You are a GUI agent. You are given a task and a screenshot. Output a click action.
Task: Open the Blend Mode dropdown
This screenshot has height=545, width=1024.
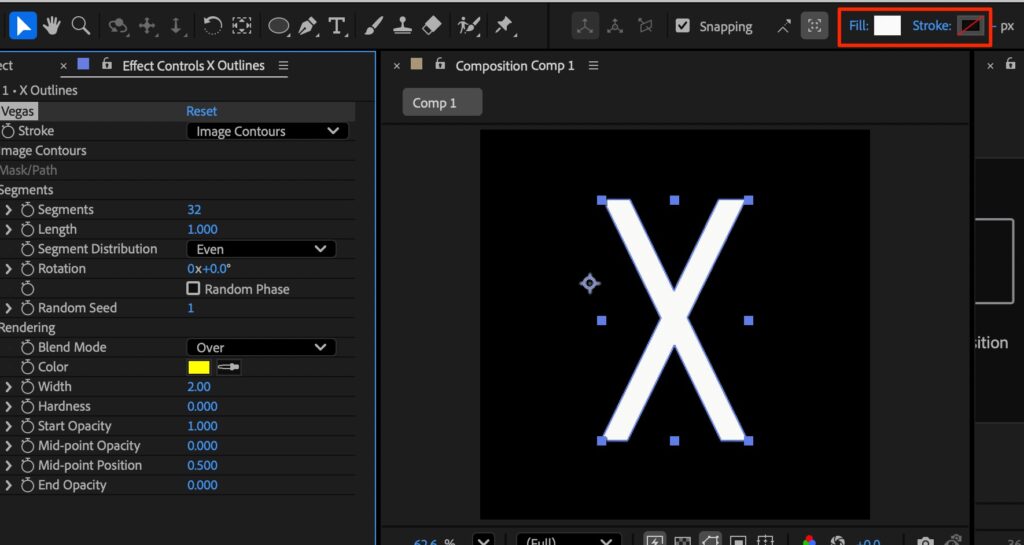point(261,347)
